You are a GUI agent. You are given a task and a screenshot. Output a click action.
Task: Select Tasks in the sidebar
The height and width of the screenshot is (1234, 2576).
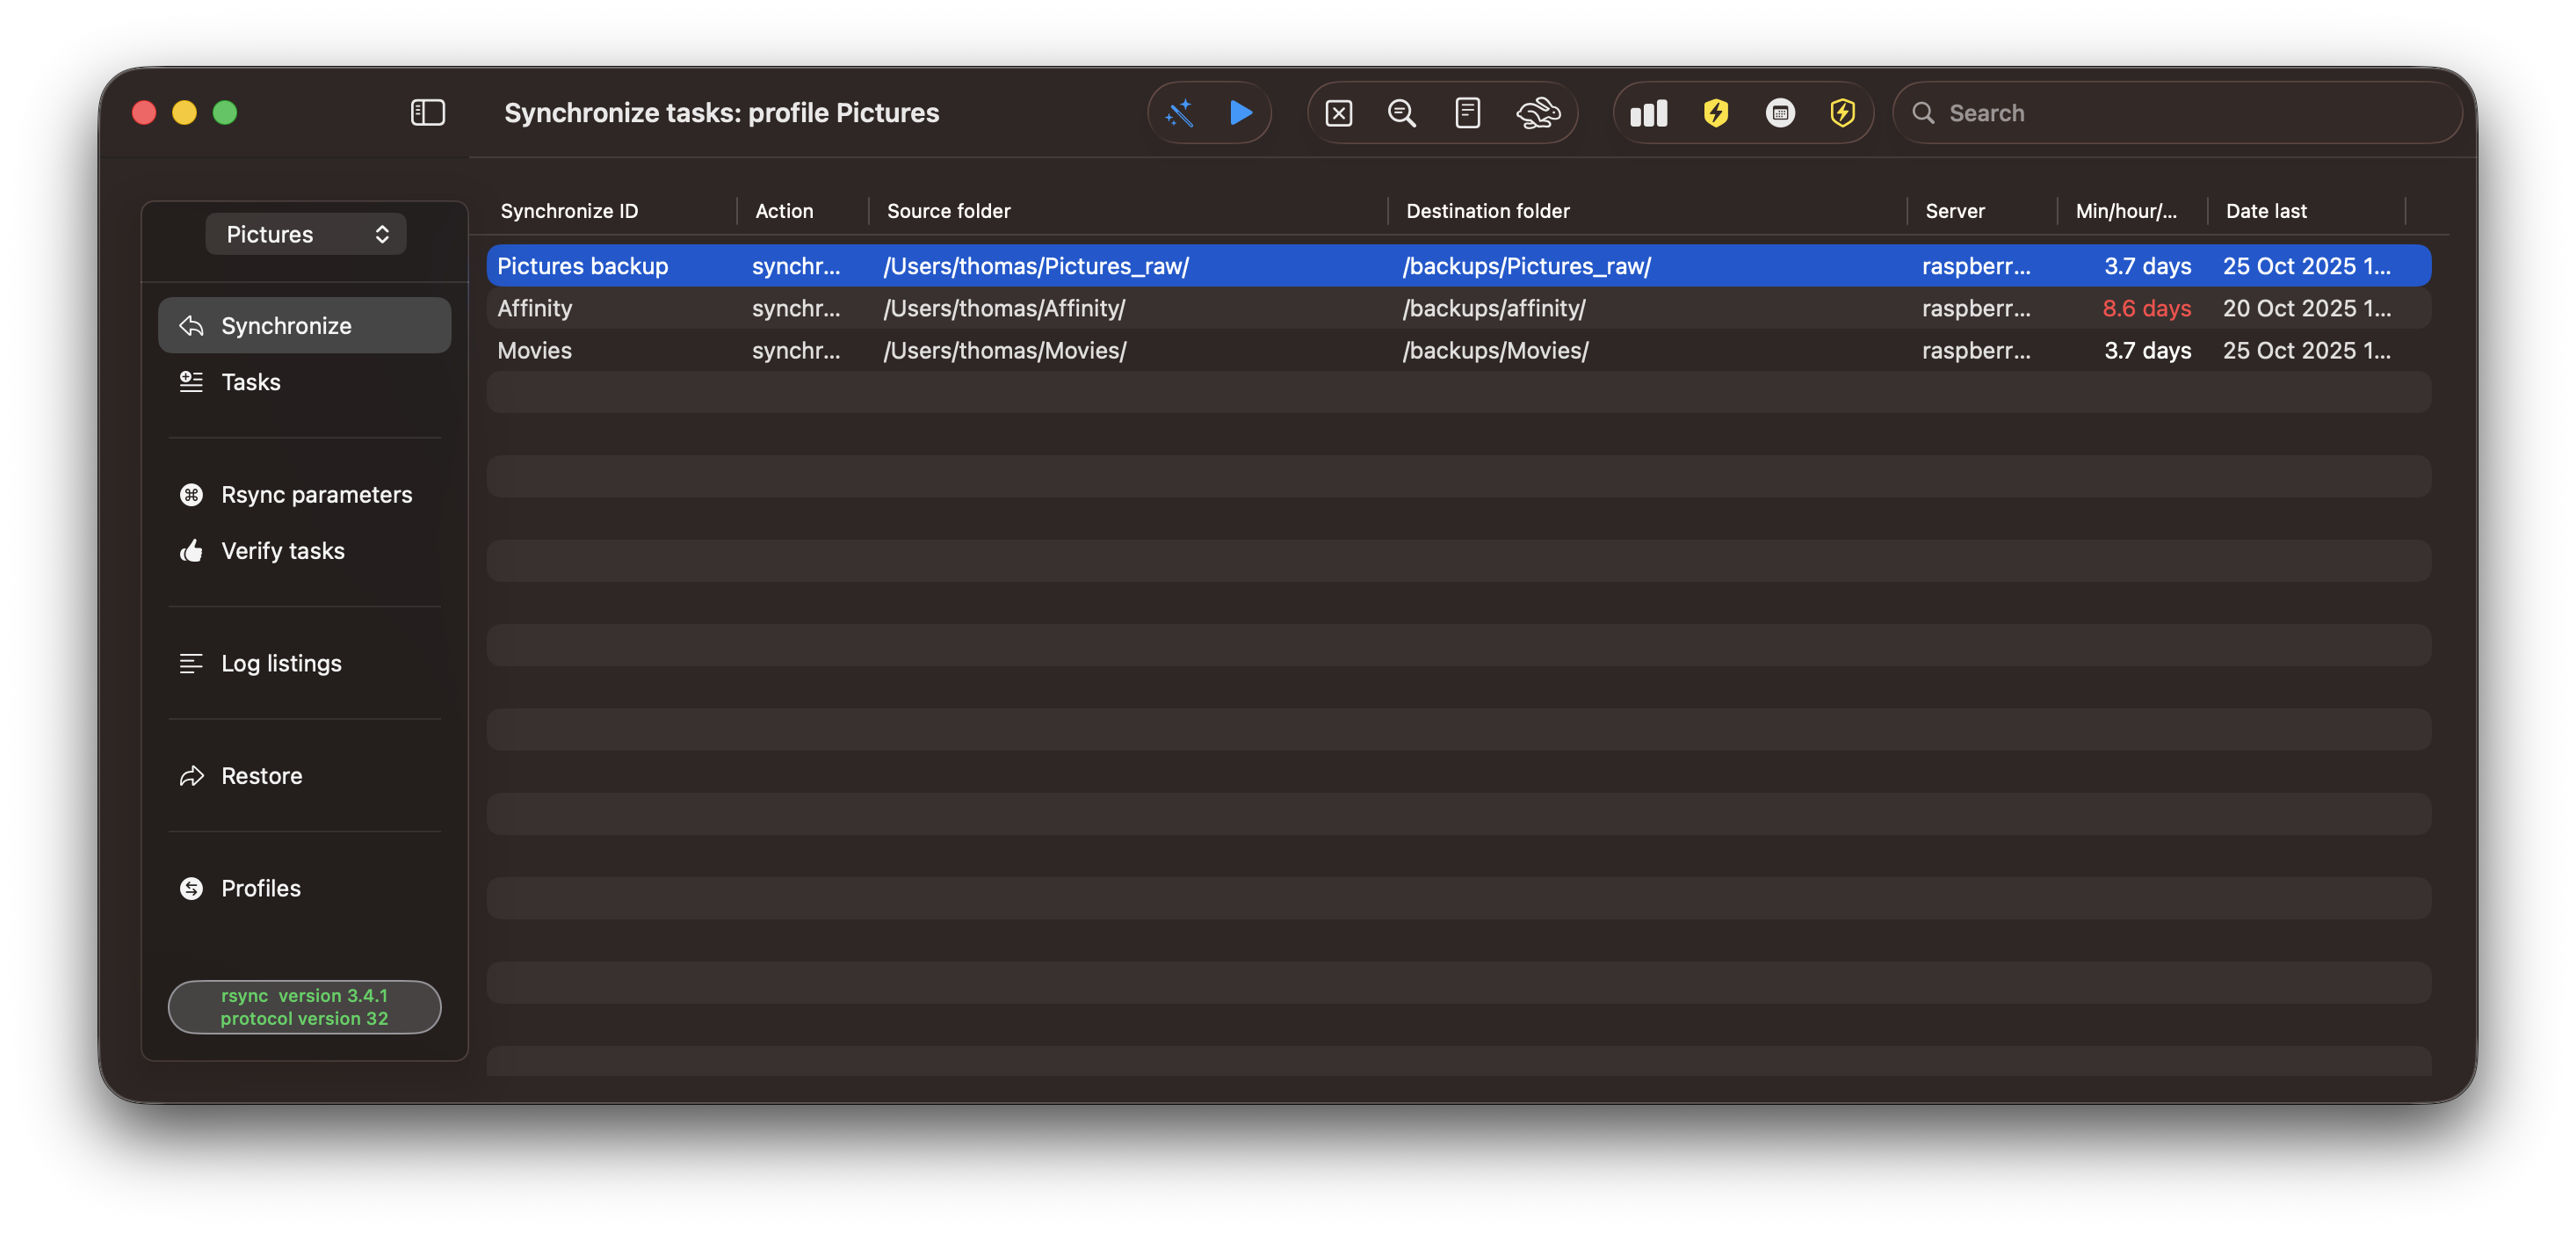[x=250, y=382]
